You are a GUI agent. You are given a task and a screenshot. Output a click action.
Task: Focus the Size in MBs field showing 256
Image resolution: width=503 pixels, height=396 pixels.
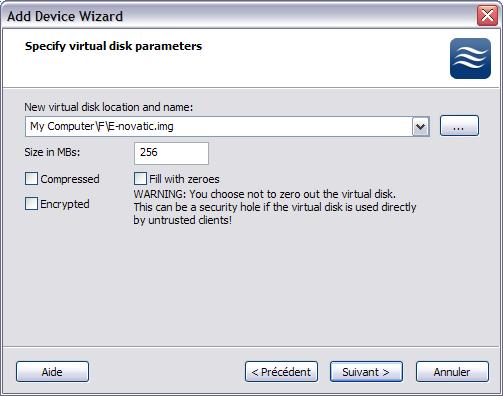pos(171,153)
